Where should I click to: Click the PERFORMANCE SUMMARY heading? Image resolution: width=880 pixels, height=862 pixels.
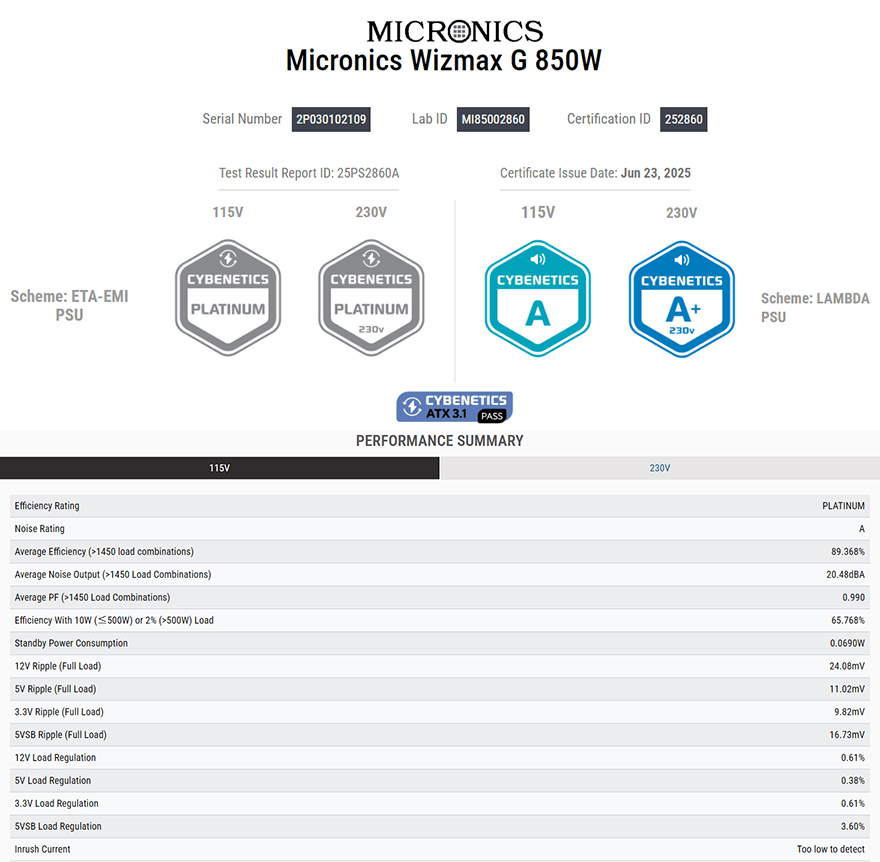(x=439, y=441)
